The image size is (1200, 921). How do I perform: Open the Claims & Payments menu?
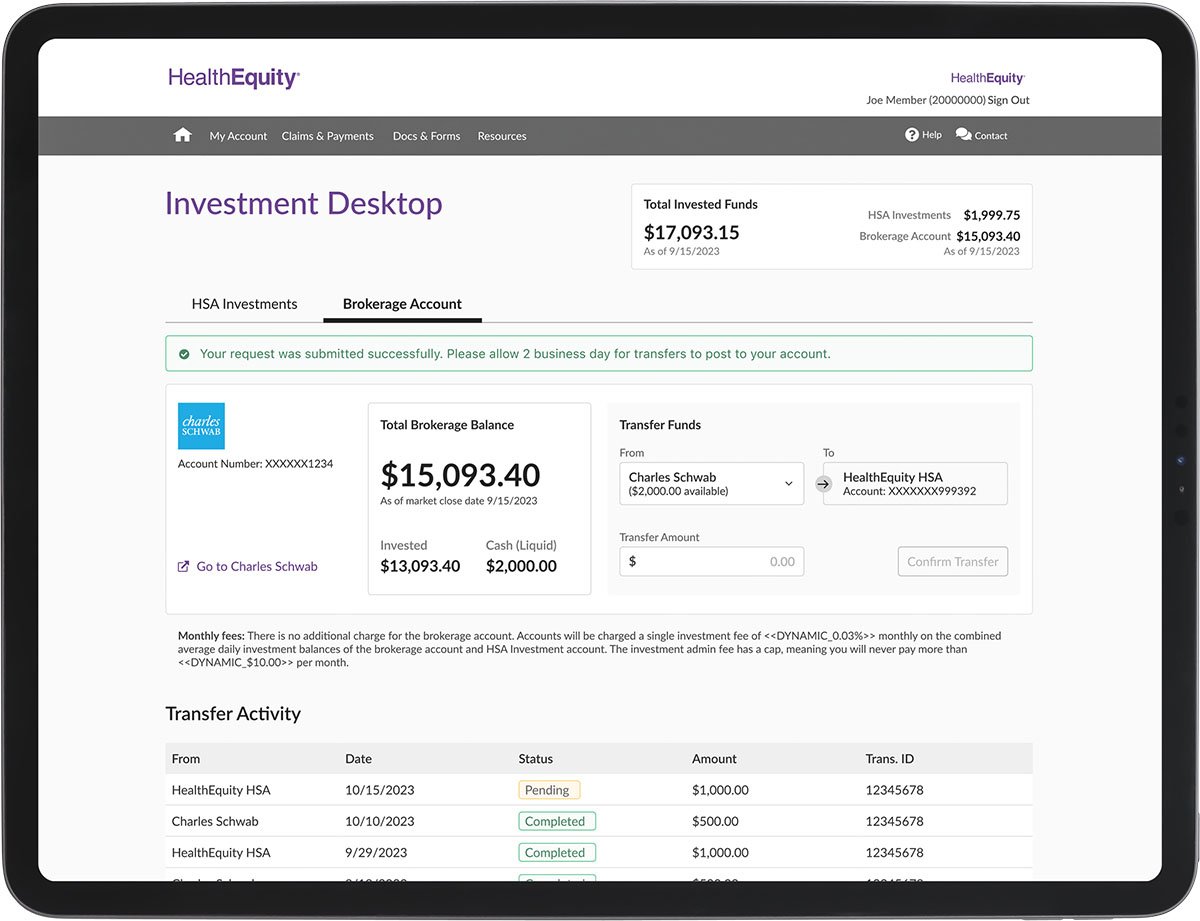(327, 136)
